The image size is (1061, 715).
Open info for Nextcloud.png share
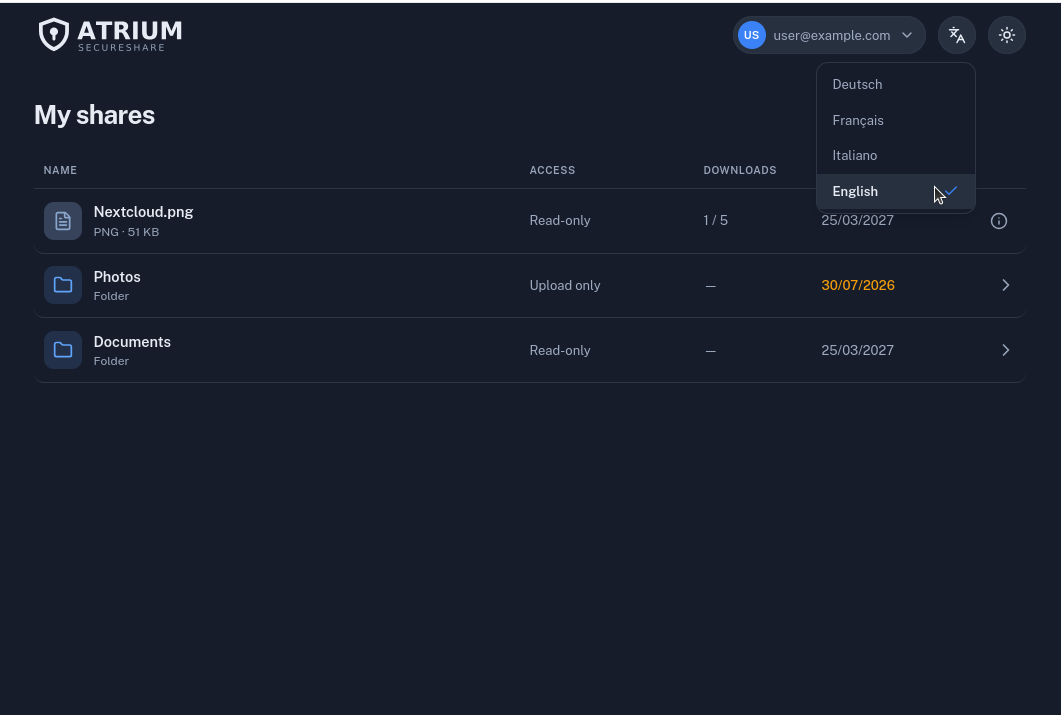coord(998,221)
